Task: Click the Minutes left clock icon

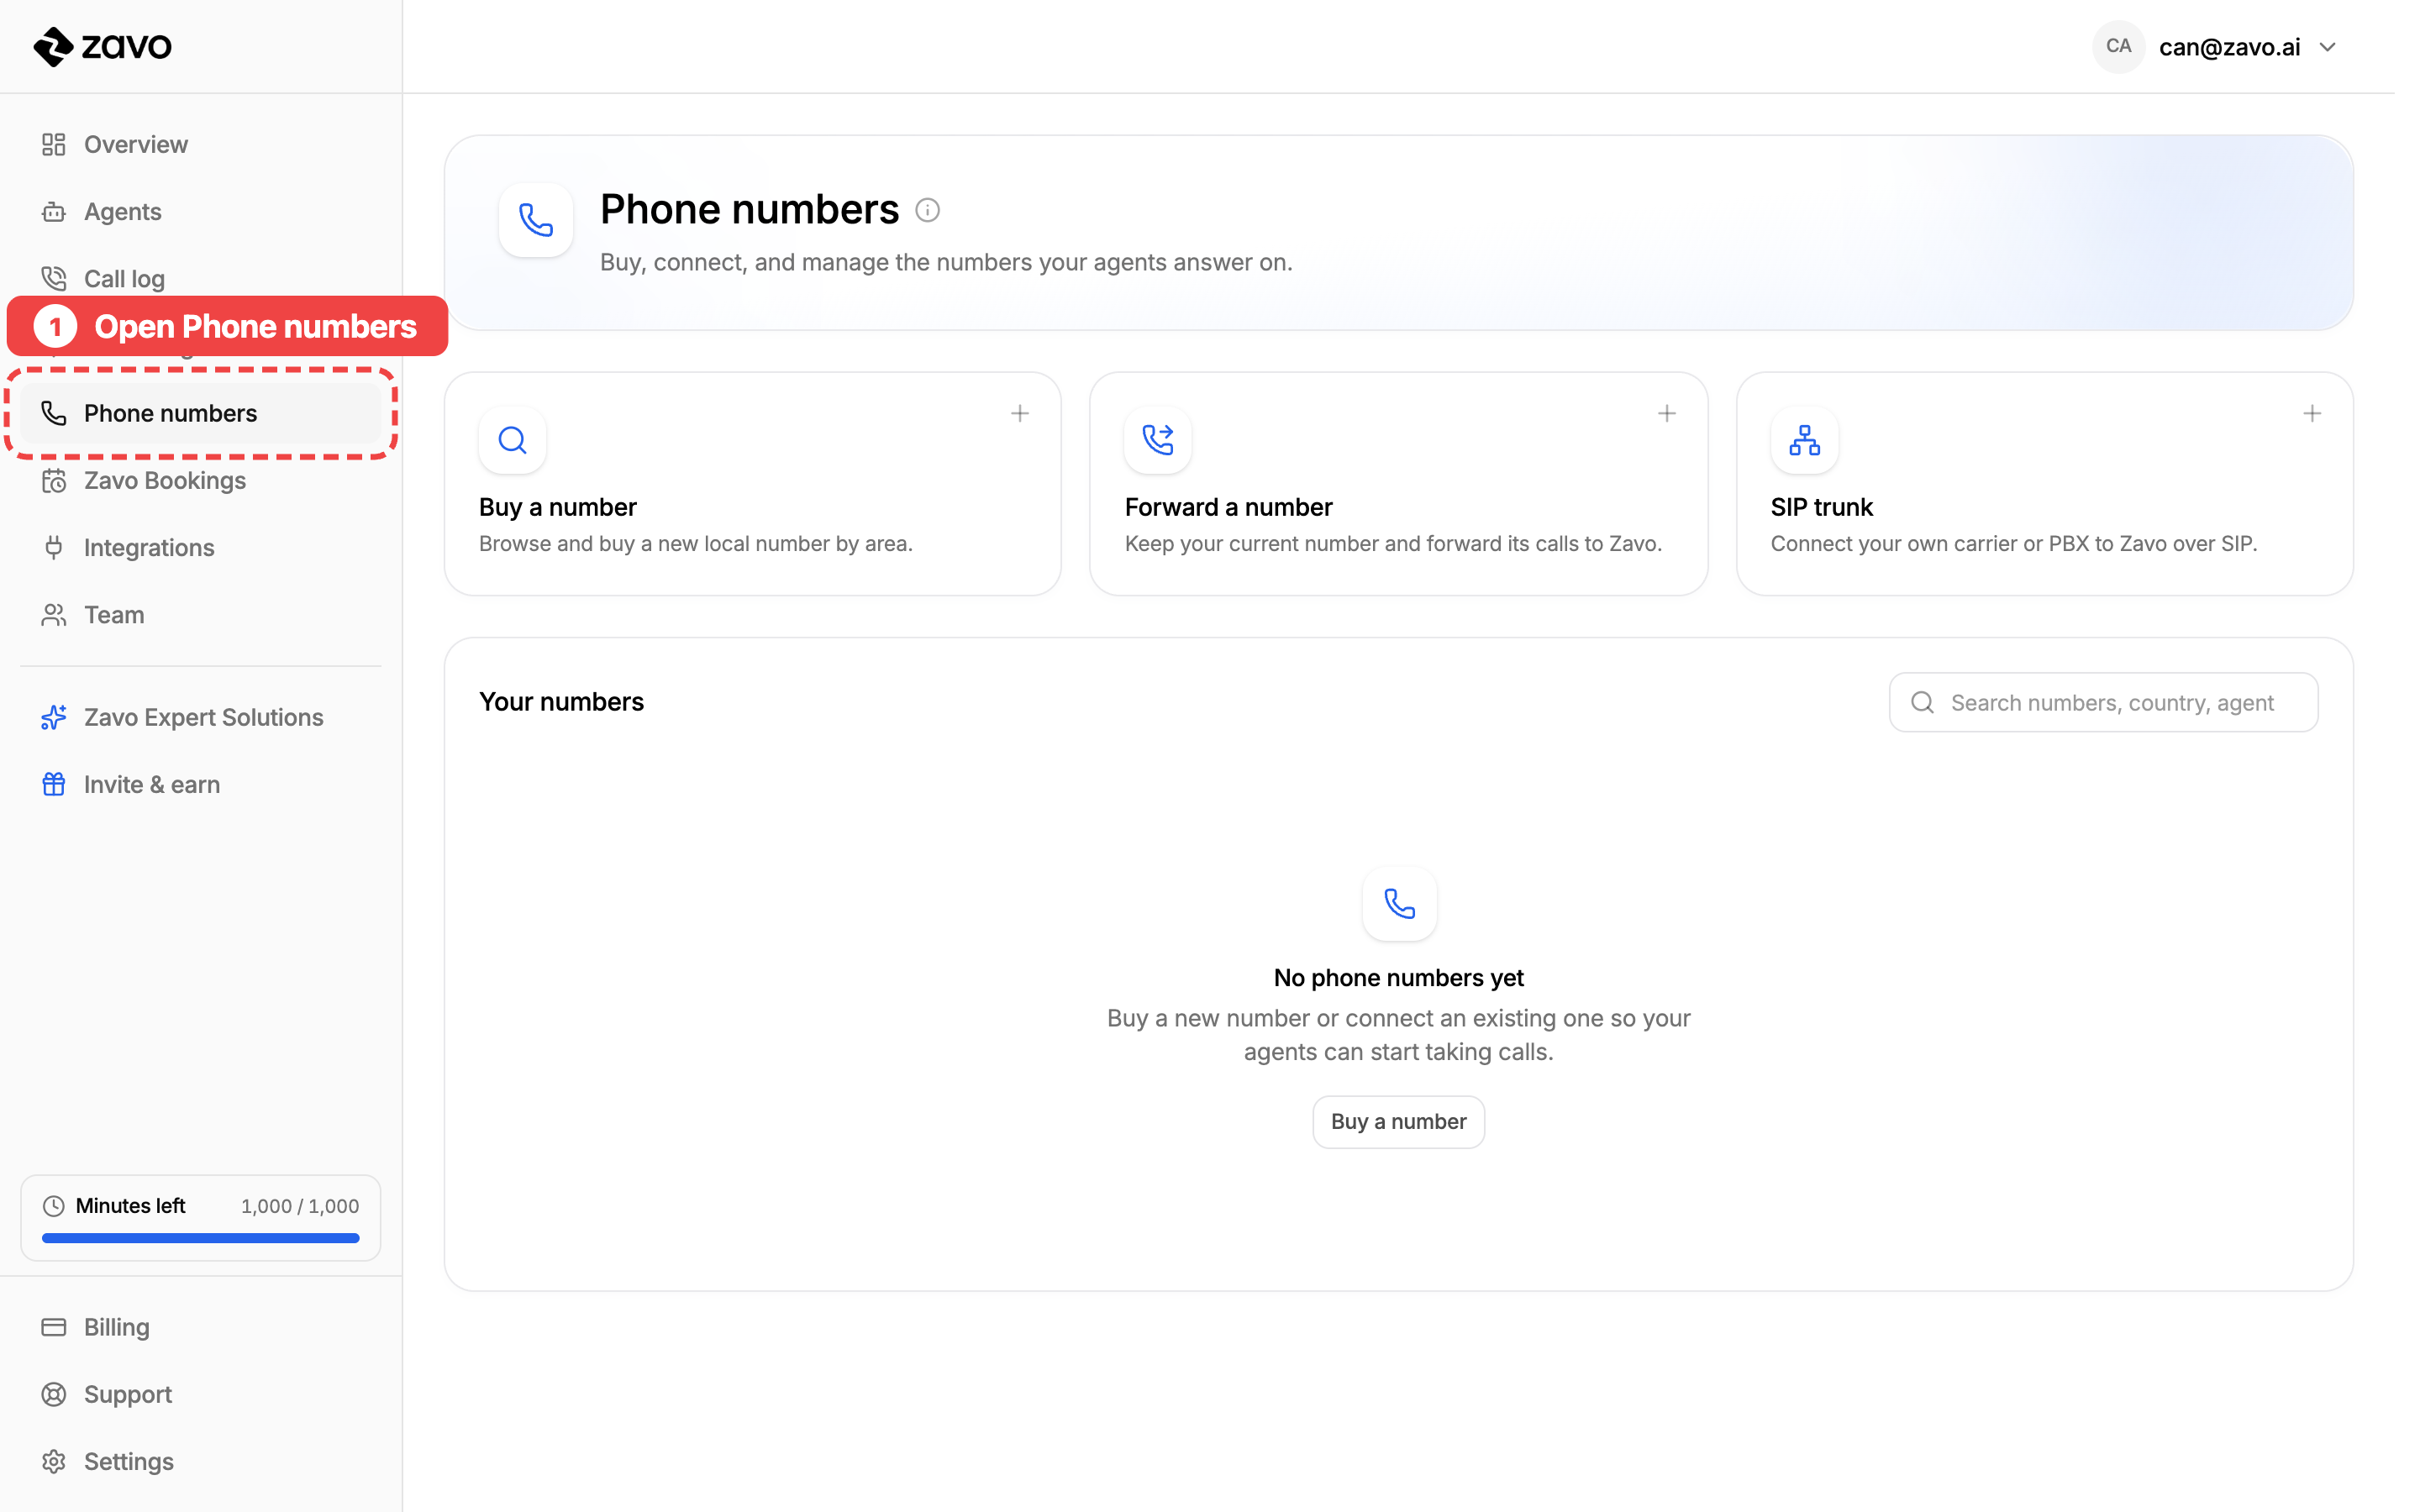Action: 54,1206
